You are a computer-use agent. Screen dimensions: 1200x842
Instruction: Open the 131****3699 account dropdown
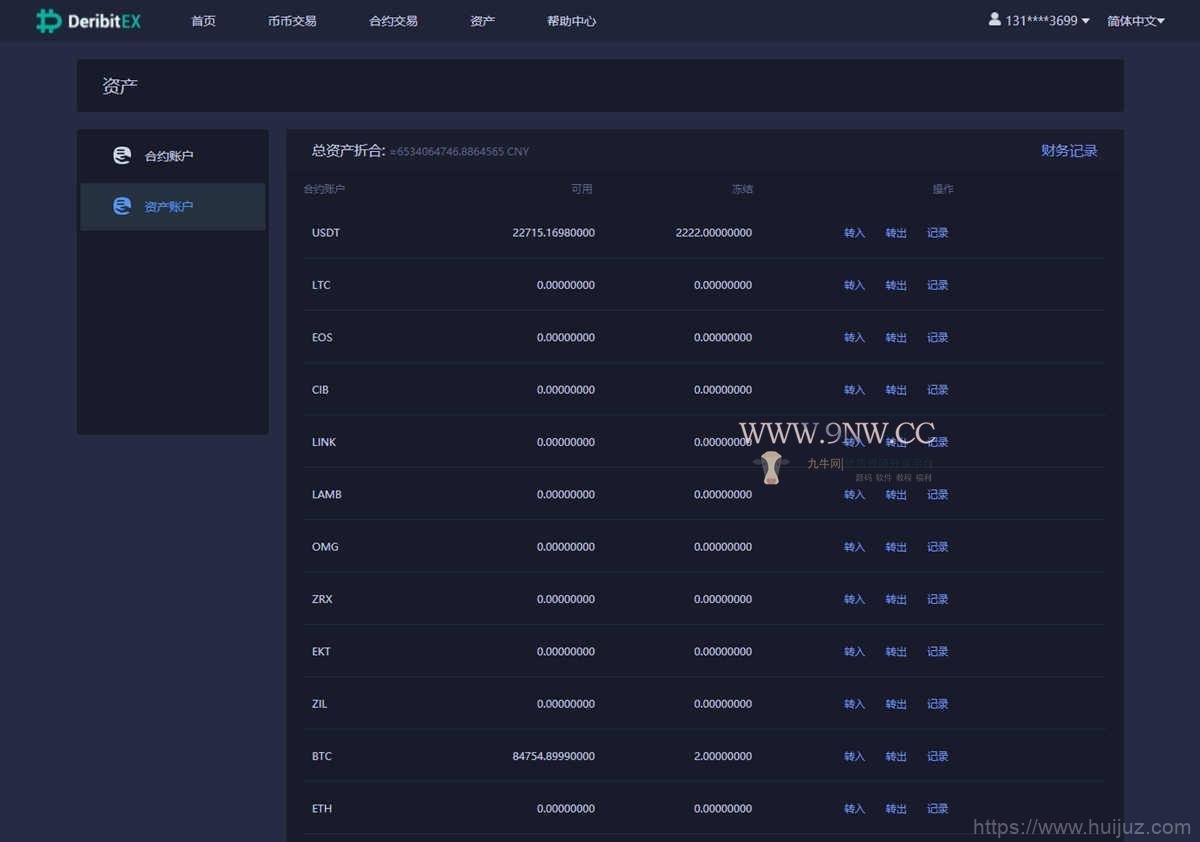click(1047, 20)
